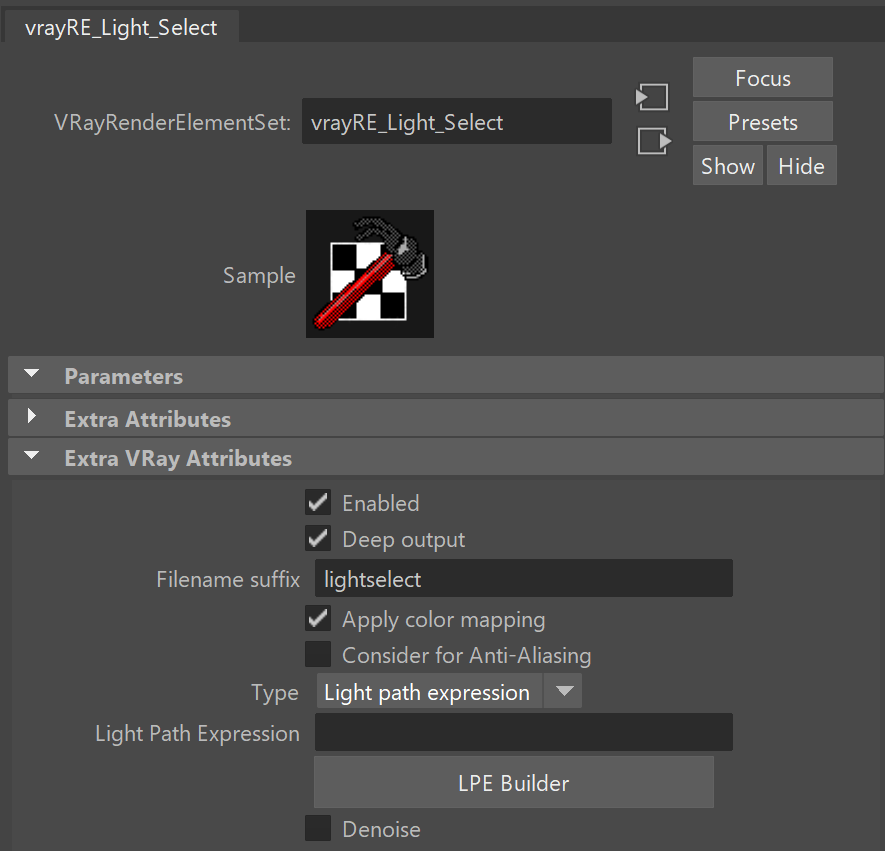Click the output connection arrow icon
Viewport: 885px width, 851px height.
(x=654, y=141)
